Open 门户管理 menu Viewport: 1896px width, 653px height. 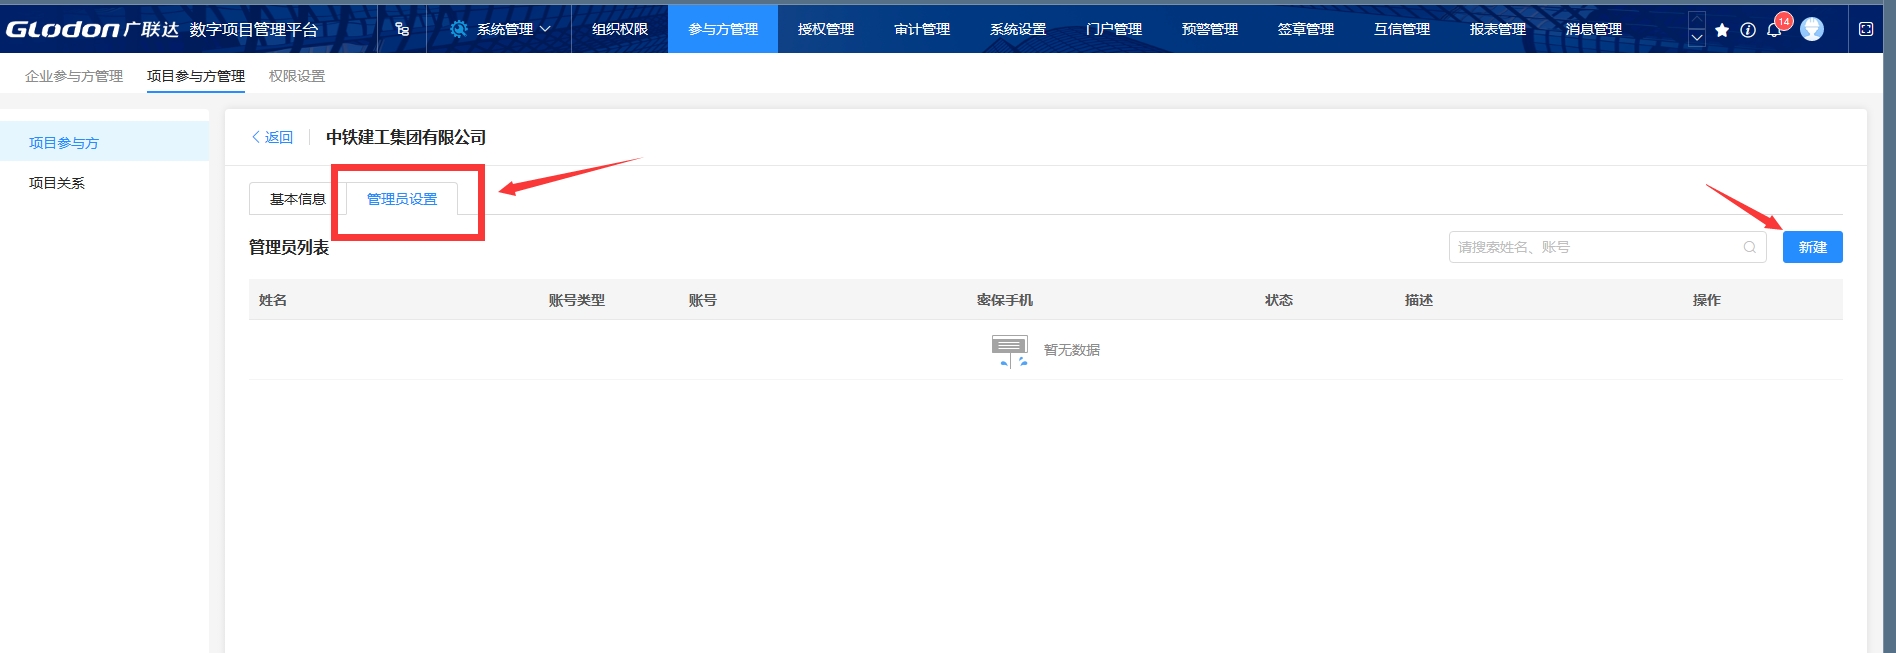point(1114,29)
